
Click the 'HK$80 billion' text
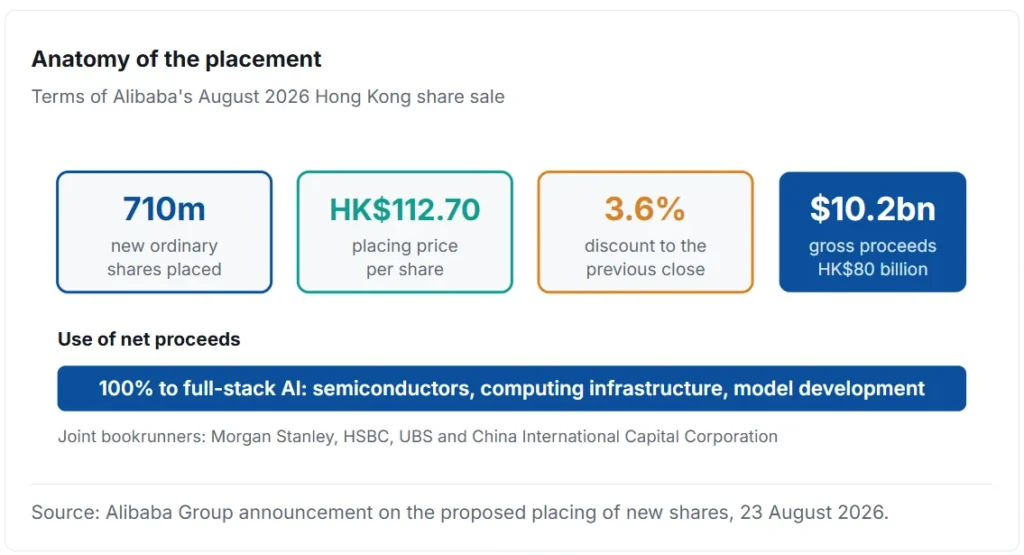[x=872, y=270]
